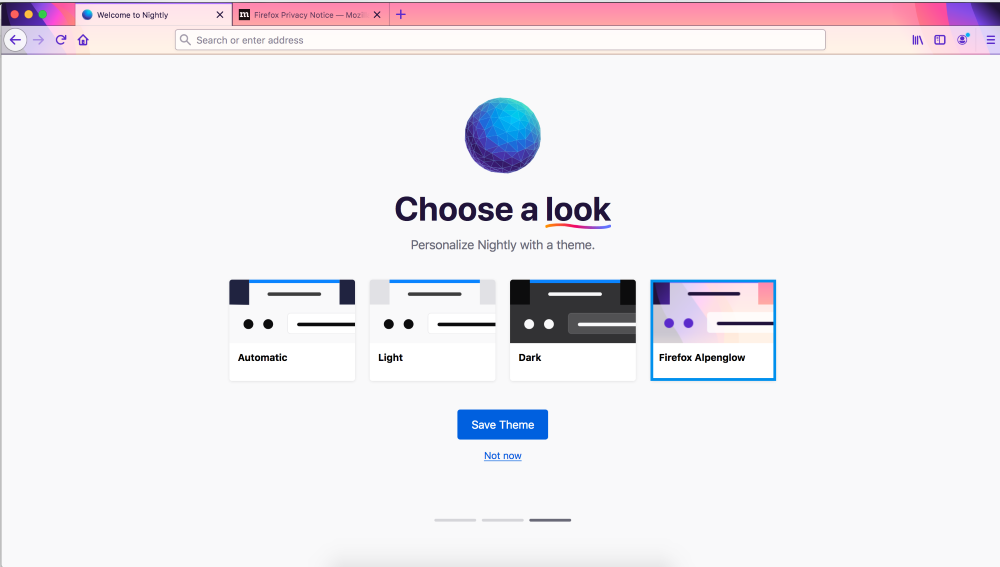Close the Firefox Privacy Notice tab
Viewport: 1000px width, 567px height.
point(377,15)
